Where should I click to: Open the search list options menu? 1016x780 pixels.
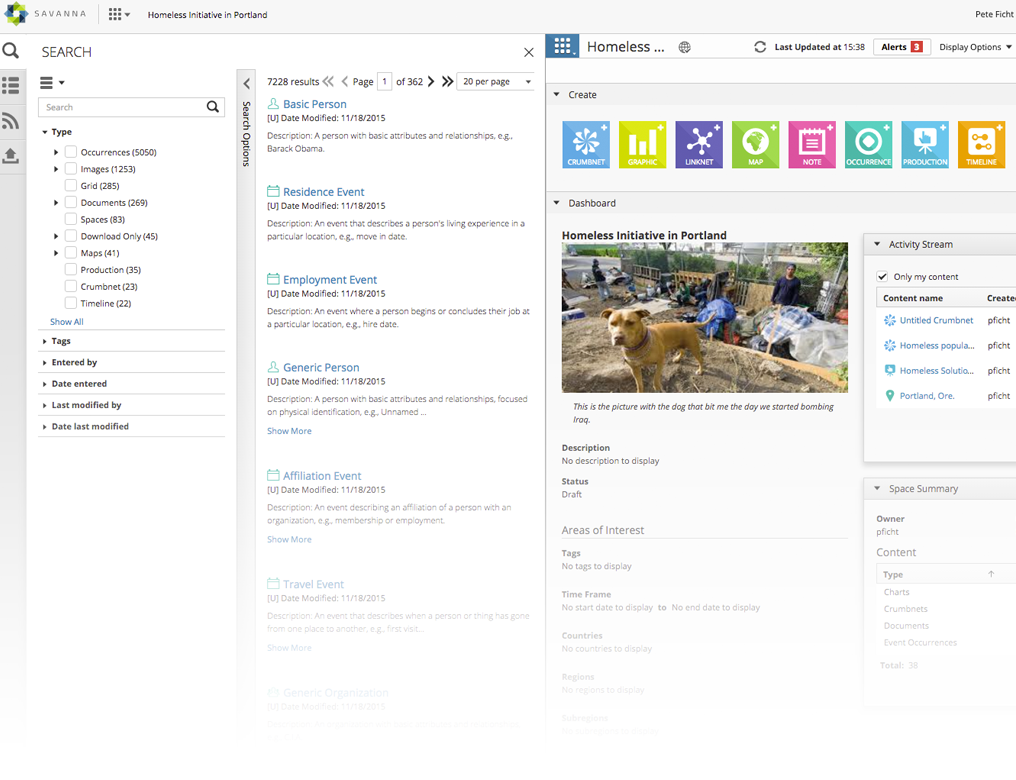(x=52, y=82)
